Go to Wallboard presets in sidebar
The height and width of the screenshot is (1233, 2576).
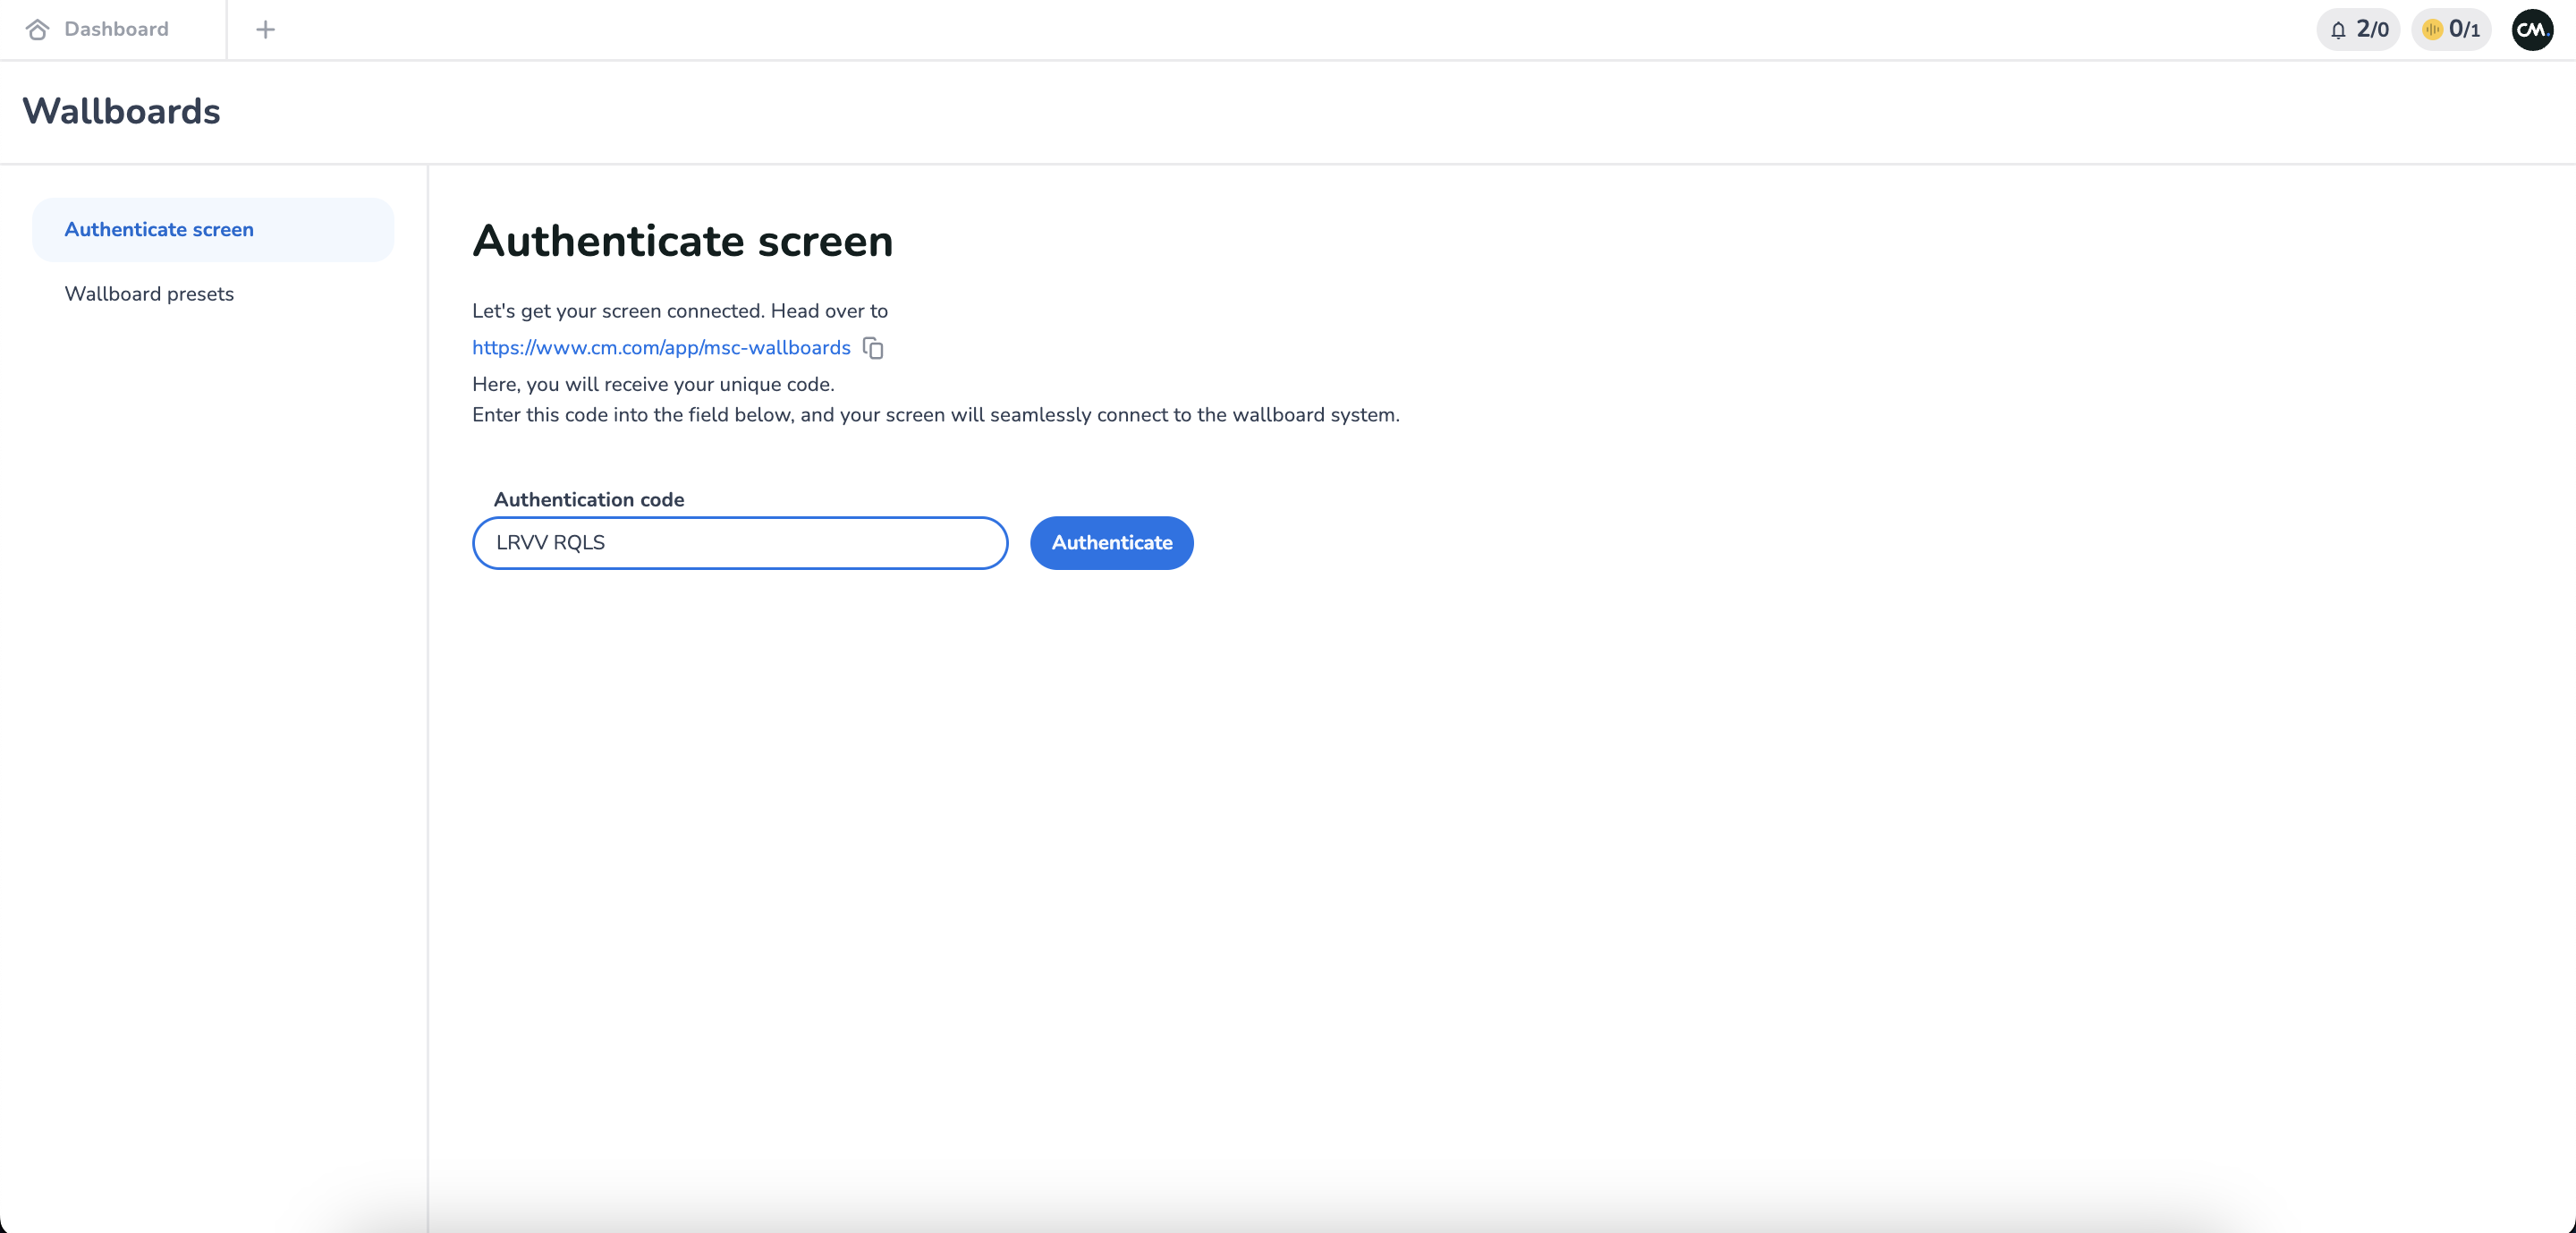click(x=149, y=294)
